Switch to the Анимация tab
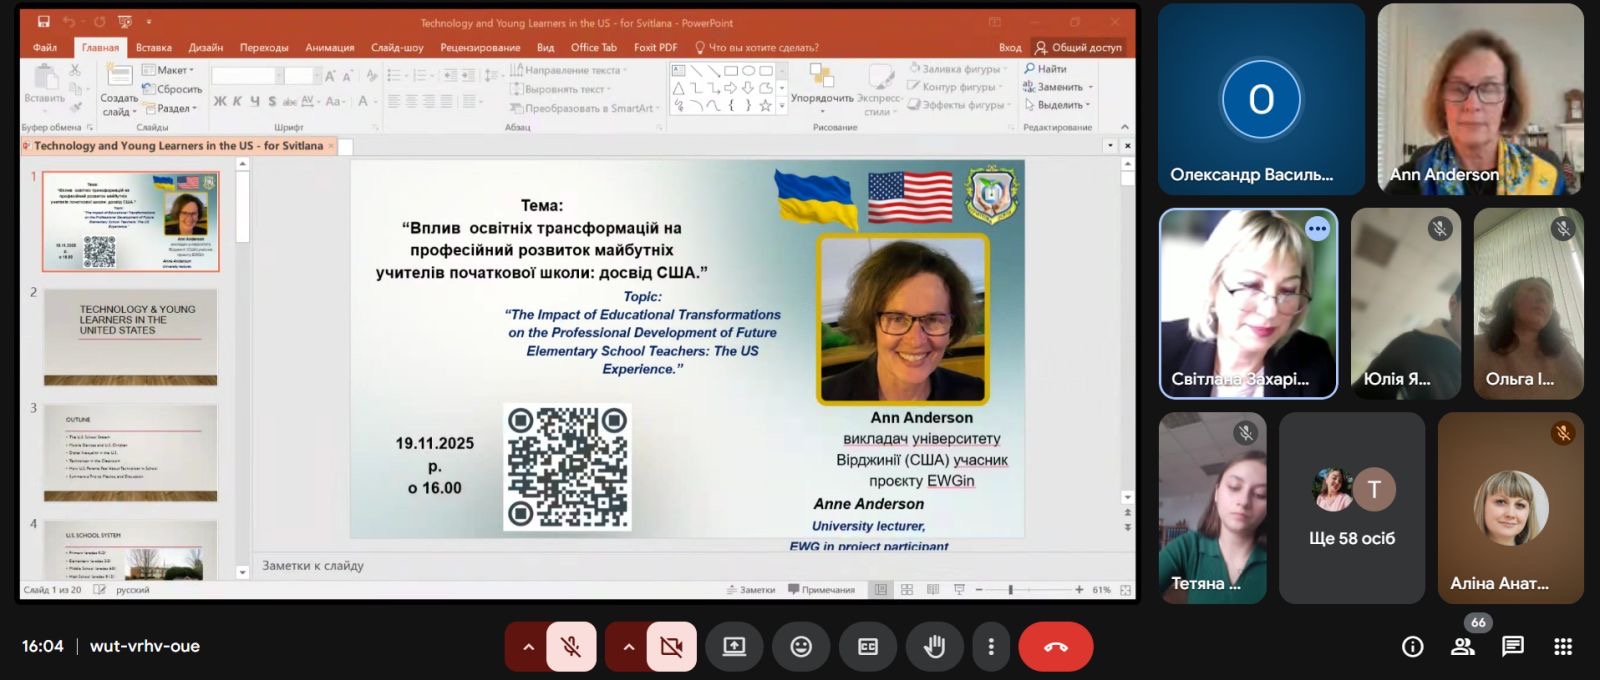The width and height of the screenshot is (1600, 680). click(330, 47)
